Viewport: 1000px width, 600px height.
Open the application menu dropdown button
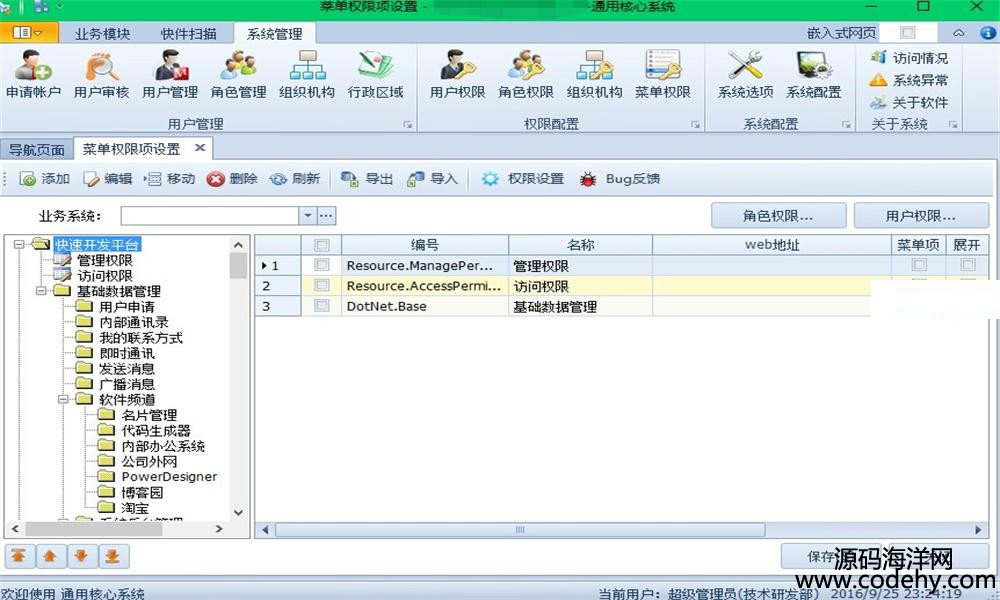click(29, 33)
